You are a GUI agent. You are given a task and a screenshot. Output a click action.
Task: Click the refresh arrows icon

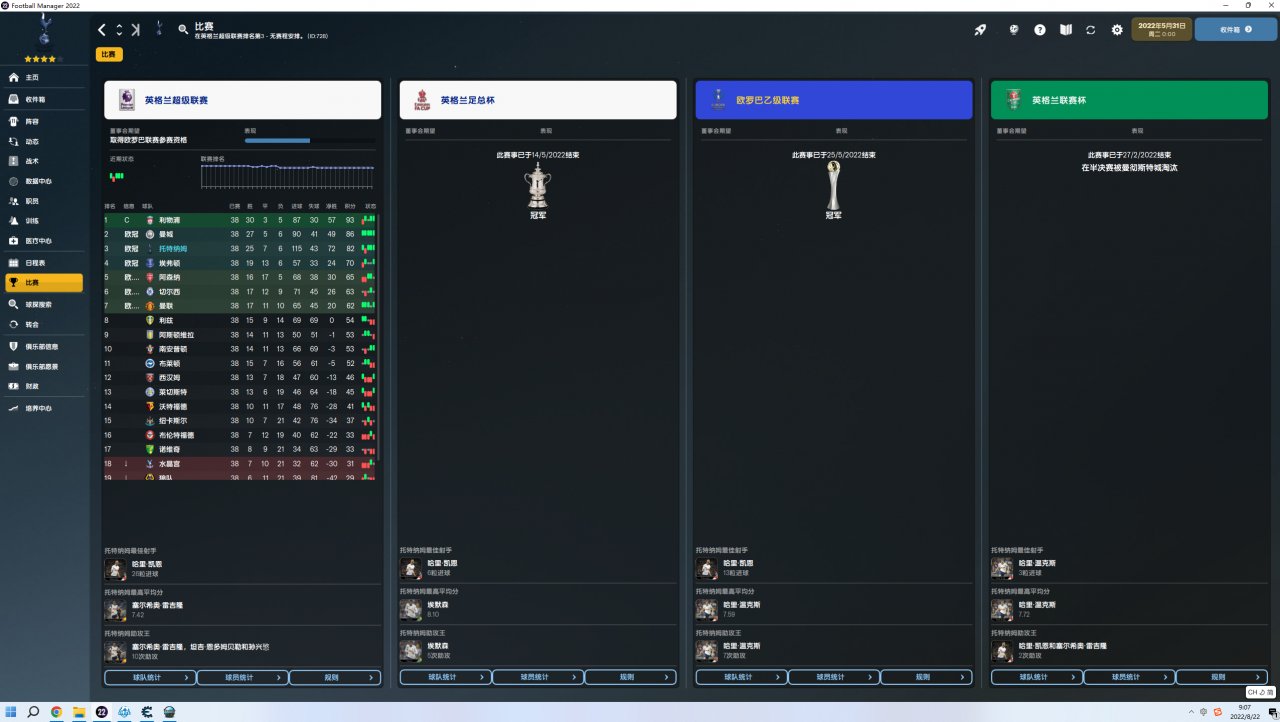point(1091,30)
